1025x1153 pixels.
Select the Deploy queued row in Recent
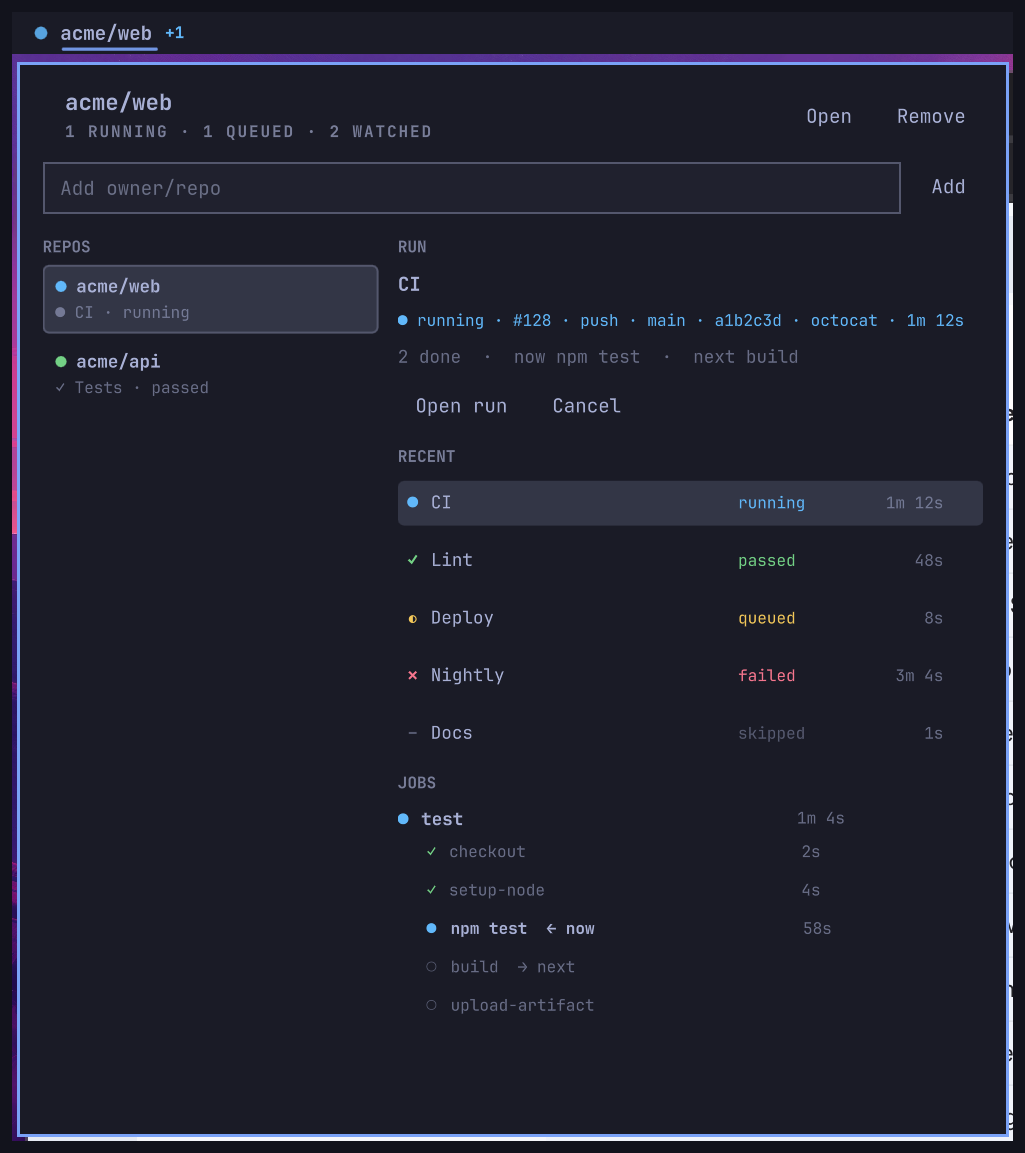pyautogui.click(x=690, y=618)
